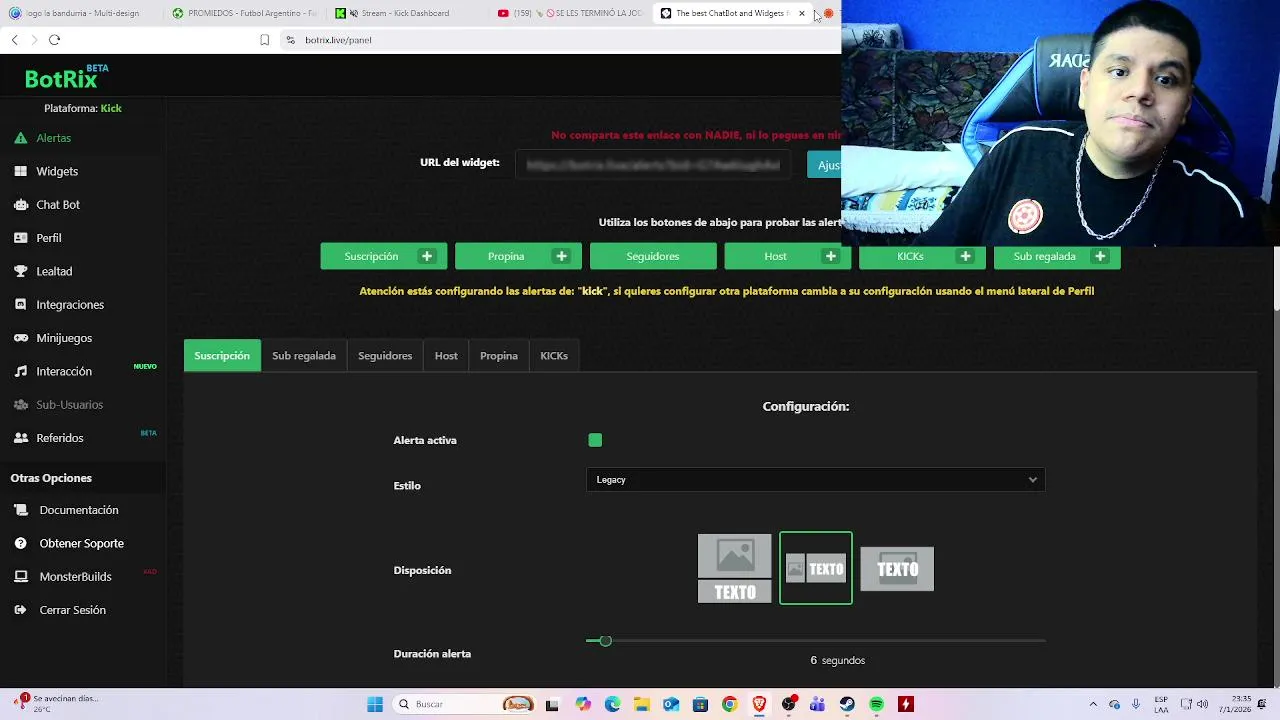
Task: Click plus icon on KICKs test button
Action: pos(965,256)
